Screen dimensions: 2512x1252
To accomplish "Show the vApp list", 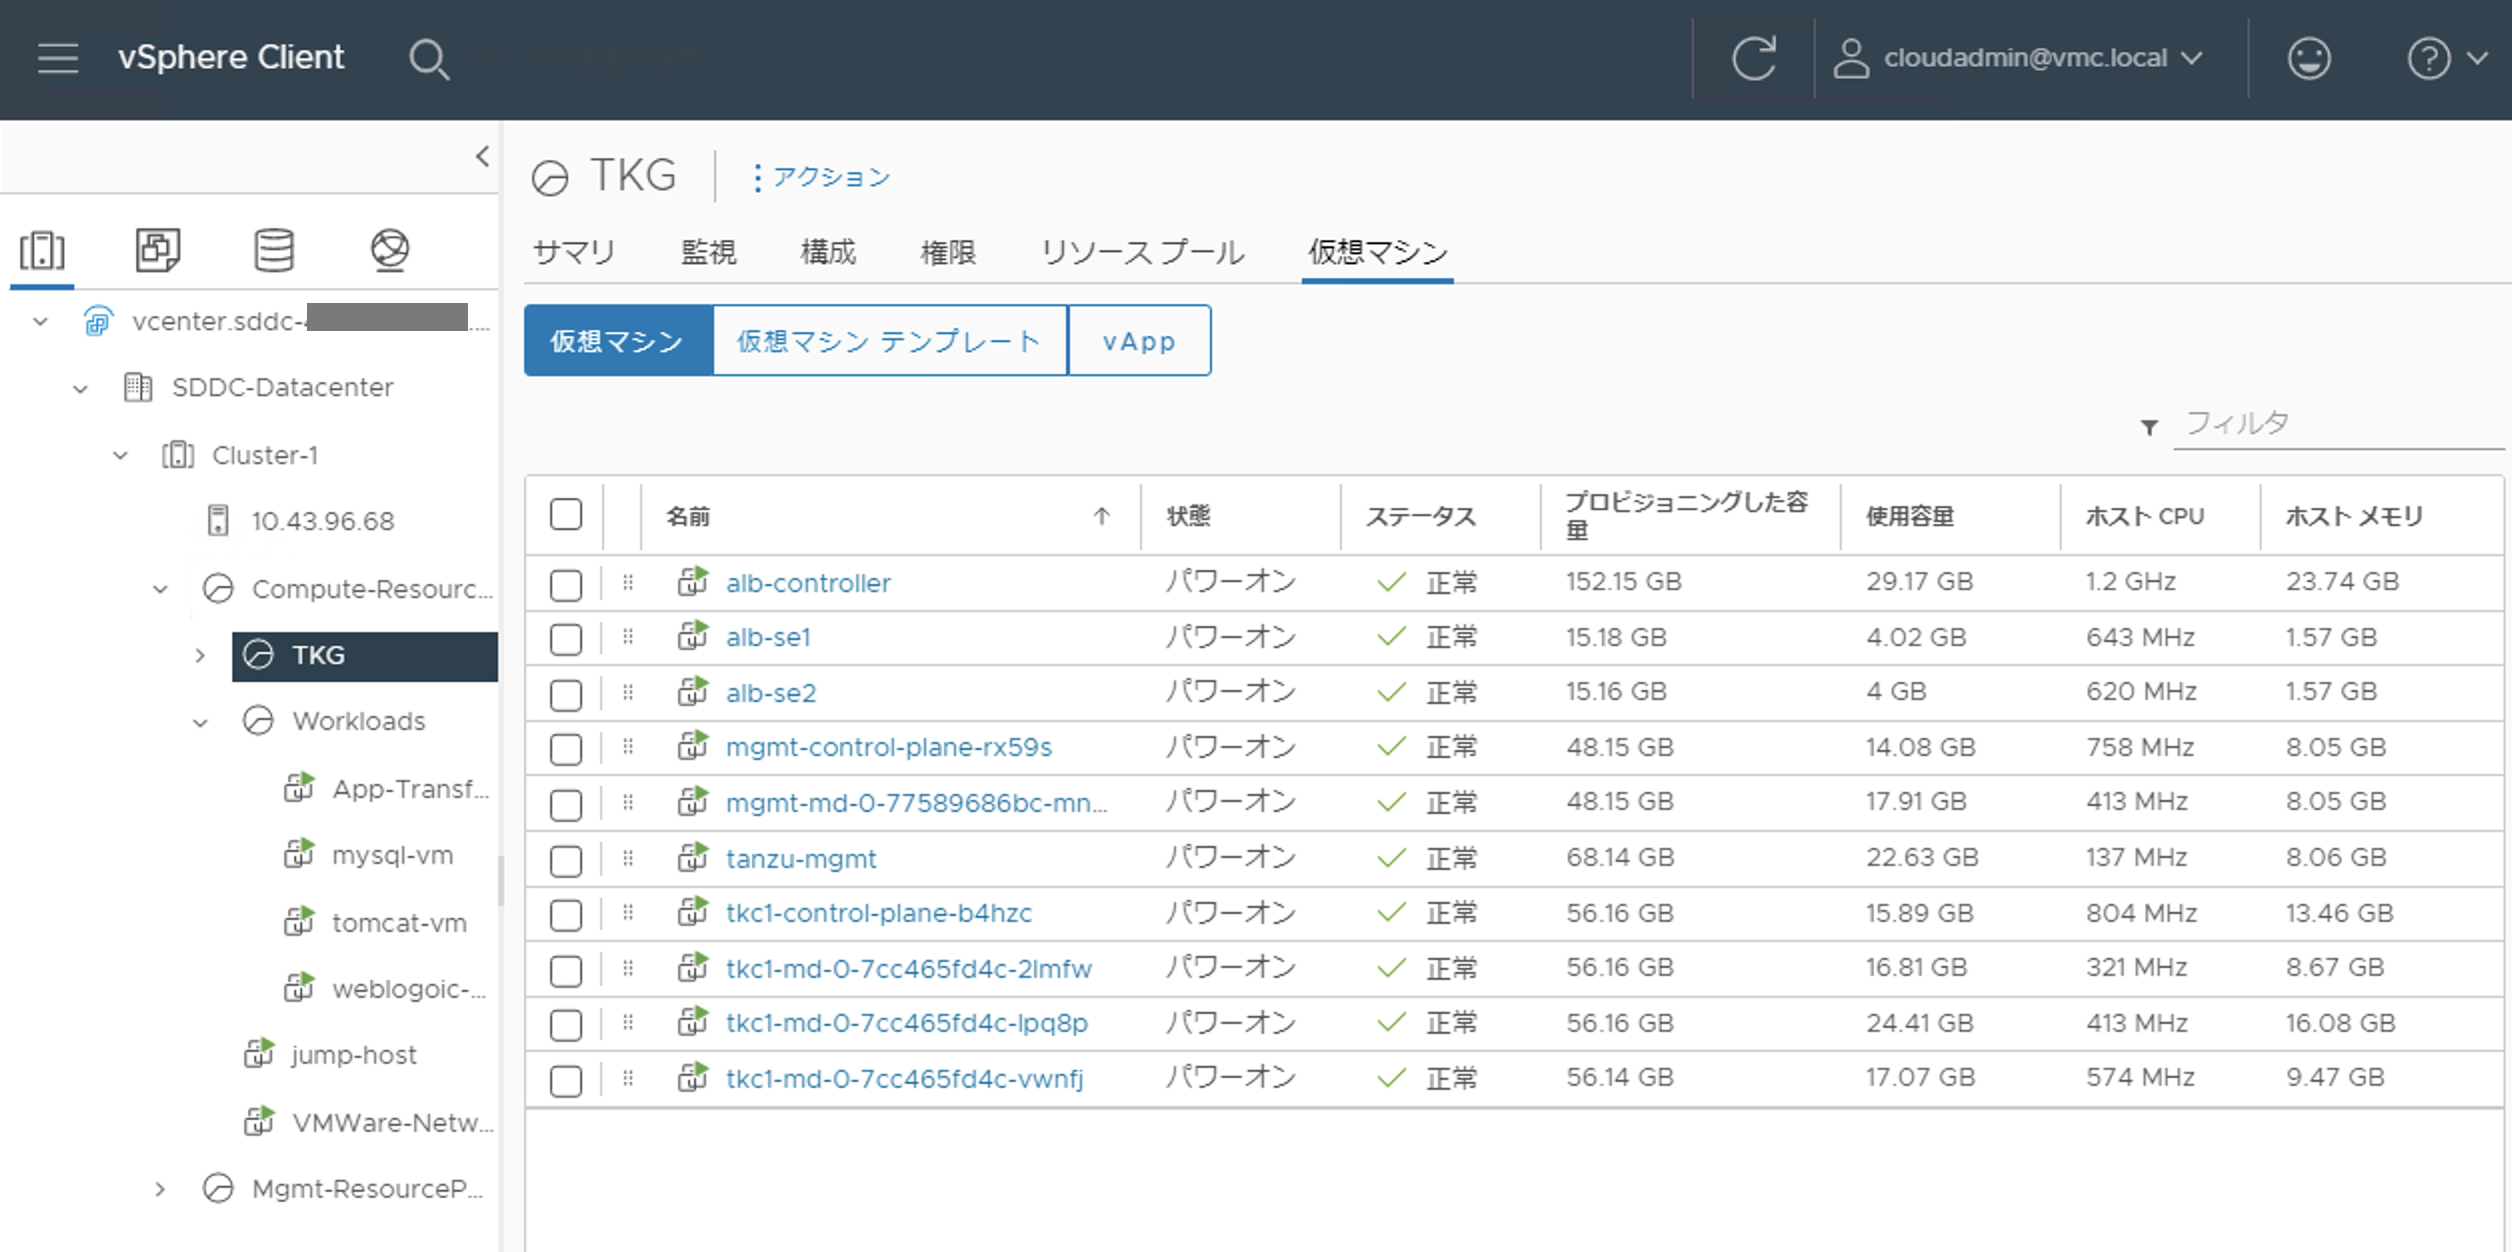I will 1140,341.
